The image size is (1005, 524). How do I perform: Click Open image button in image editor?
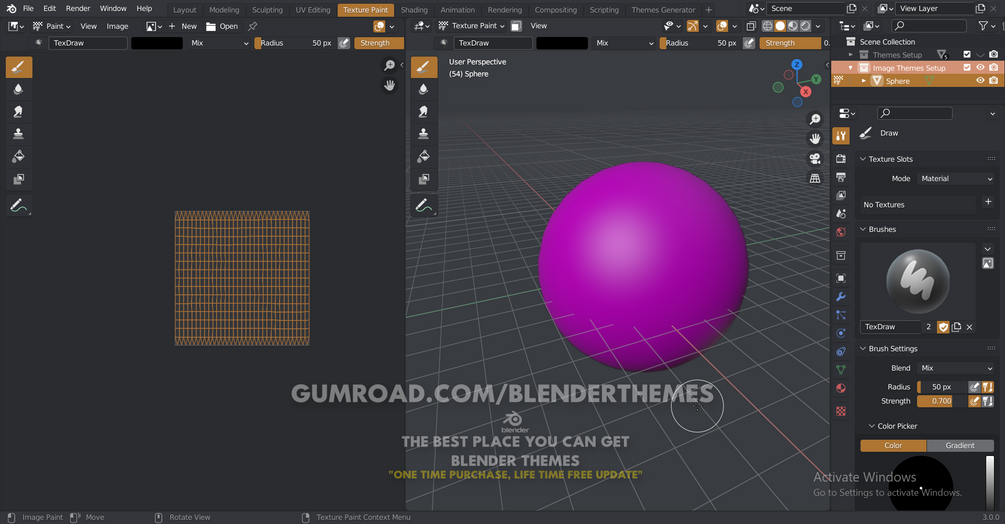click(x=222, y=26)
